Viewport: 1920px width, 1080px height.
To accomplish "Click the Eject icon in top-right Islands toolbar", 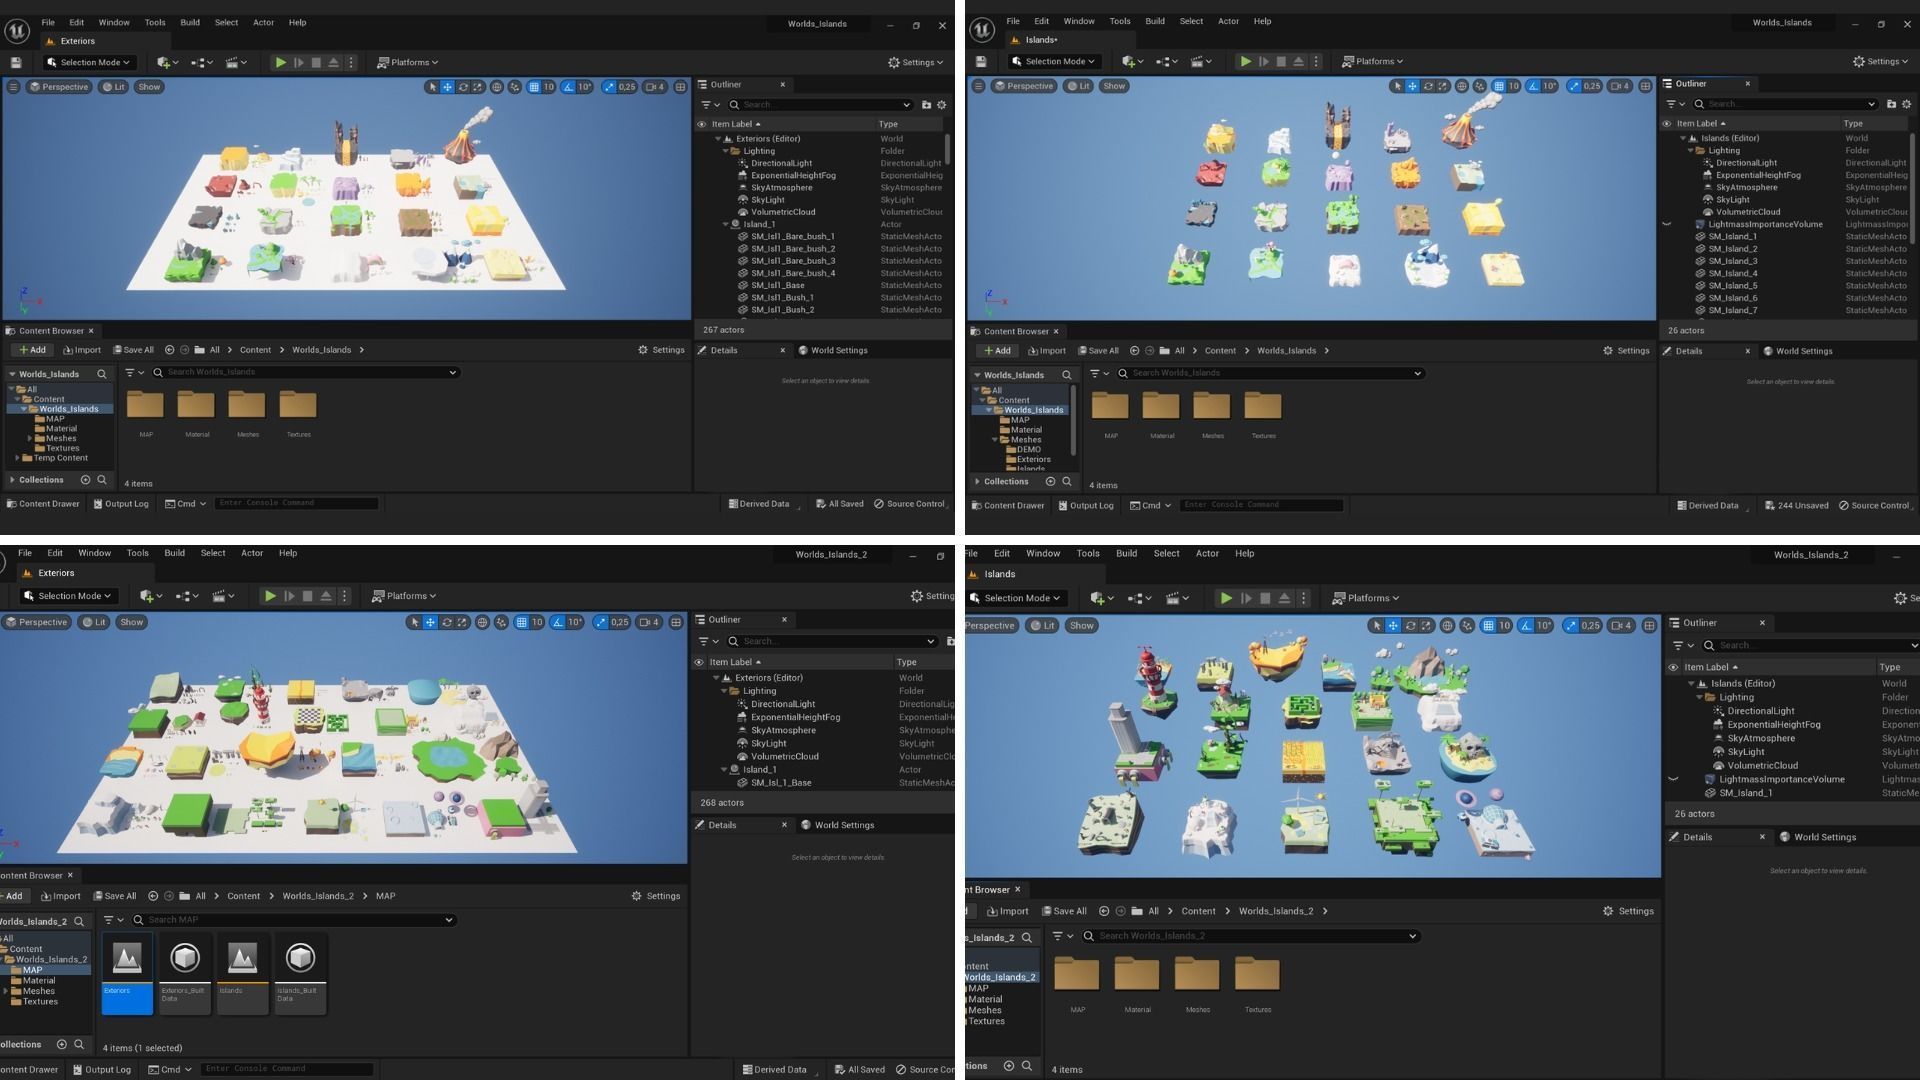I will 1298,61.
